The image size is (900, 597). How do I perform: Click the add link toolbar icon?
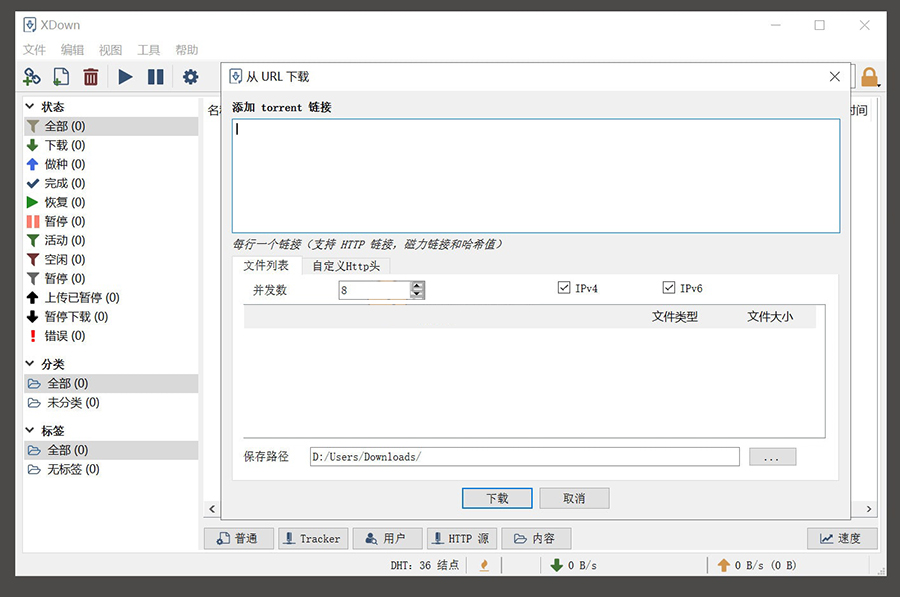click(32, 77)
